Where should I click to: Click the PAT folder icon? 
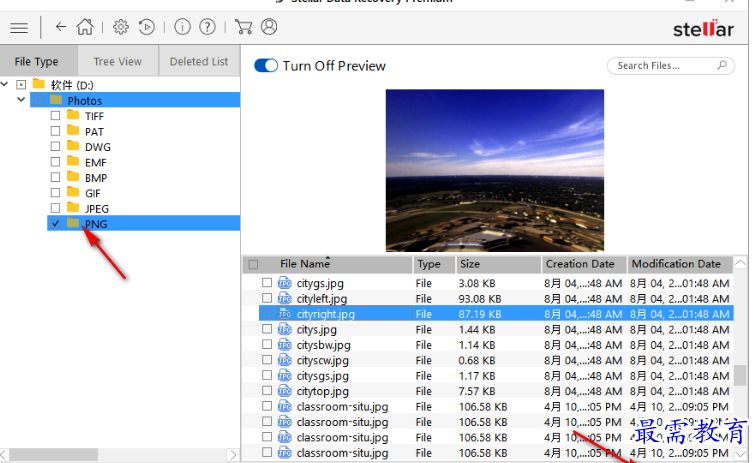[x=73, y=131]
